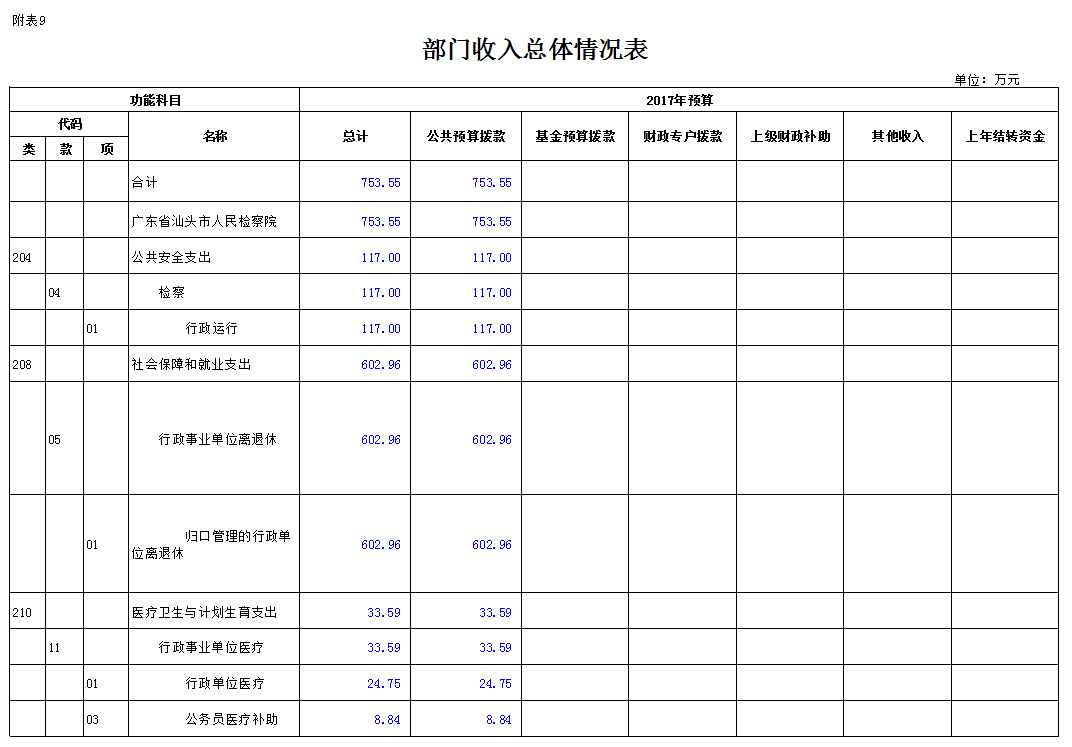Select the 财政专户拨款 column header
The width and height of the screenshot is (1072, 747).
coord(682,136)
